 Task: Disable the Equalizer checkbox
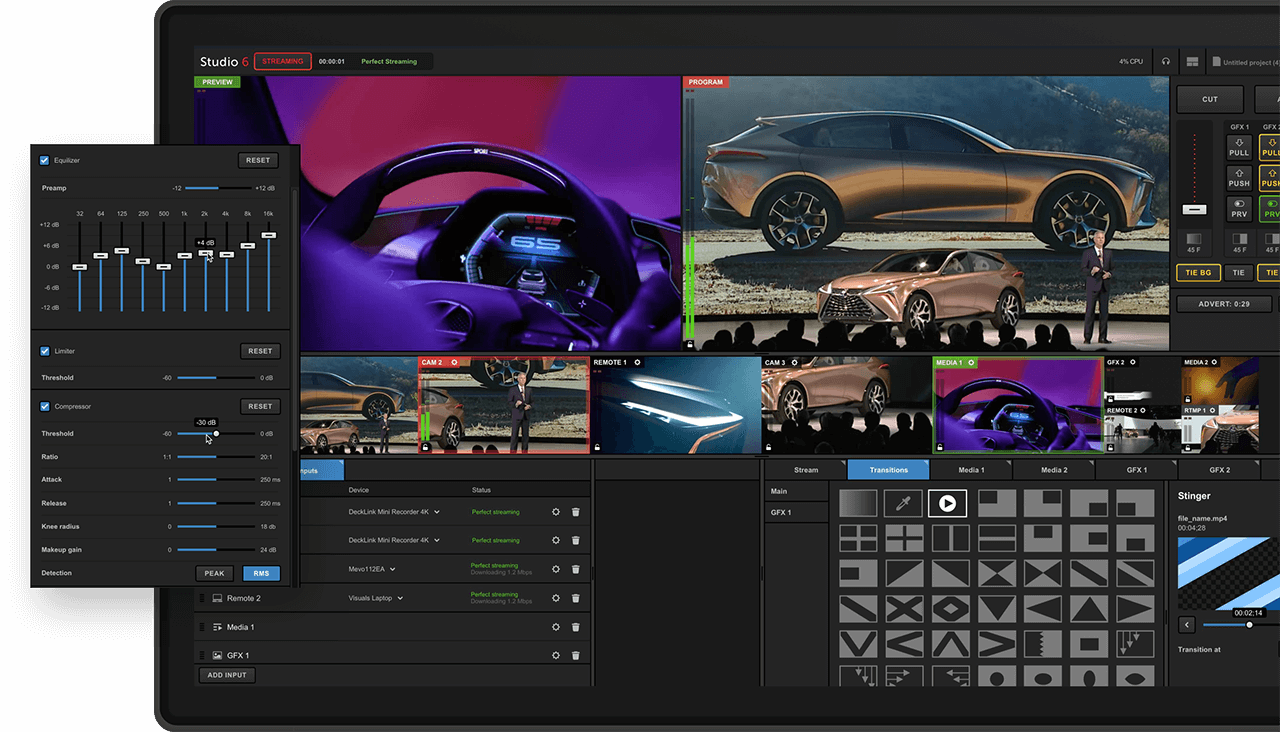coord(43,160)
